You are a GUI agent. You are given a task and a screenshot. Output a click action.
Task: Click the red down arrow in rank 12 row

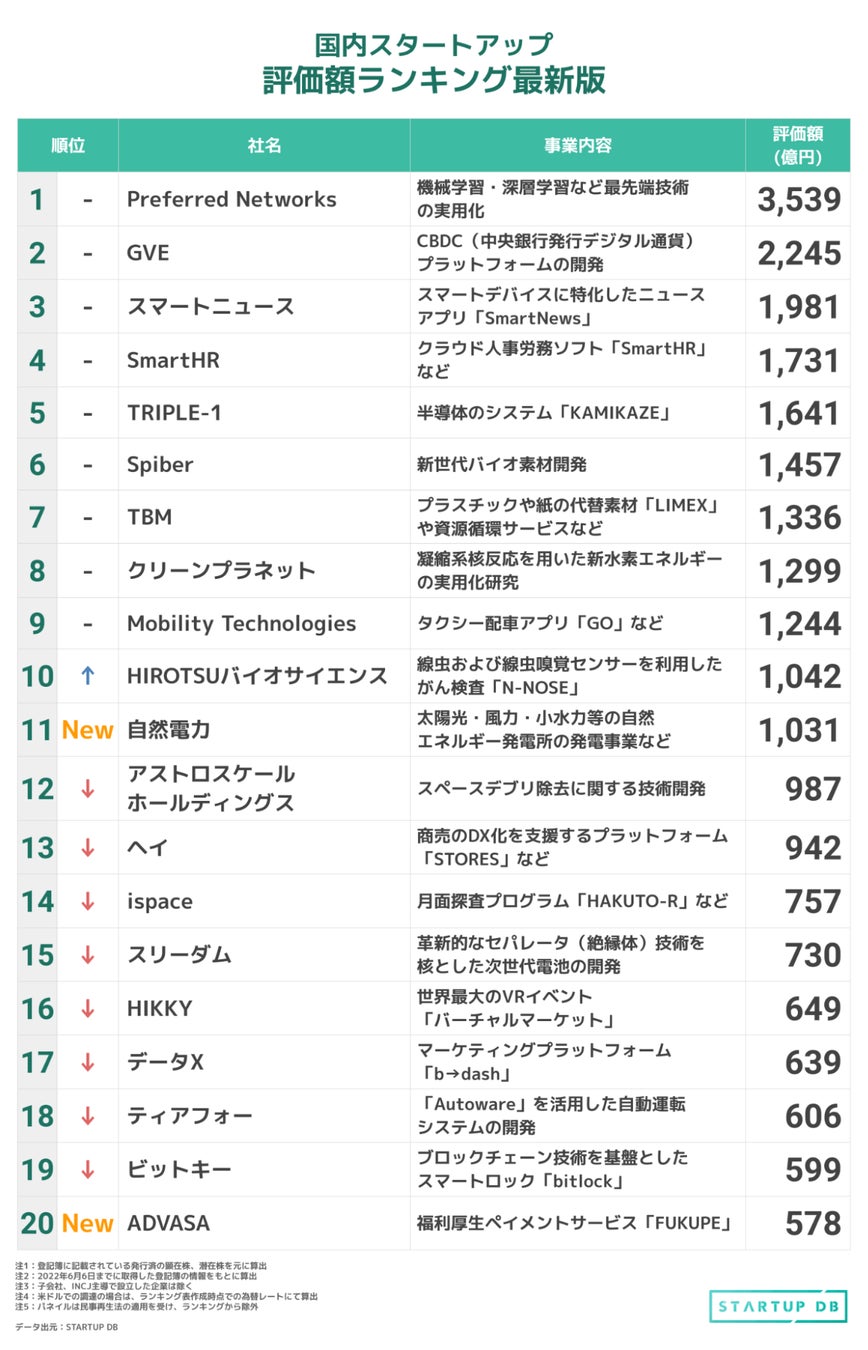(x=87, y=788)
